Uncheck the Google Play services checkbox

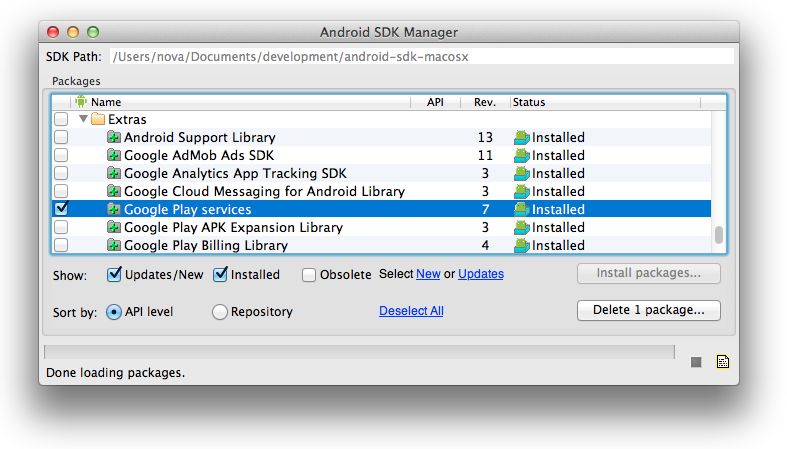click(x=61, y=209)
